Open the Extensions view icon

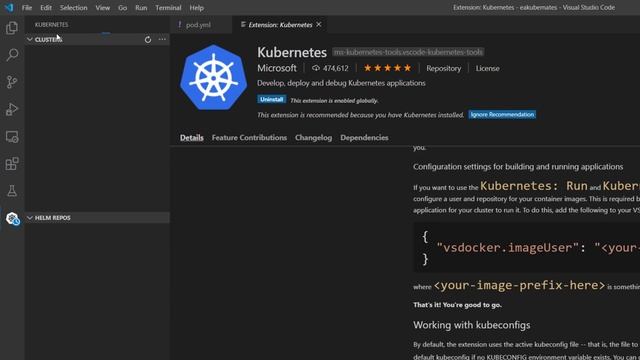click(x=12, y=164)
